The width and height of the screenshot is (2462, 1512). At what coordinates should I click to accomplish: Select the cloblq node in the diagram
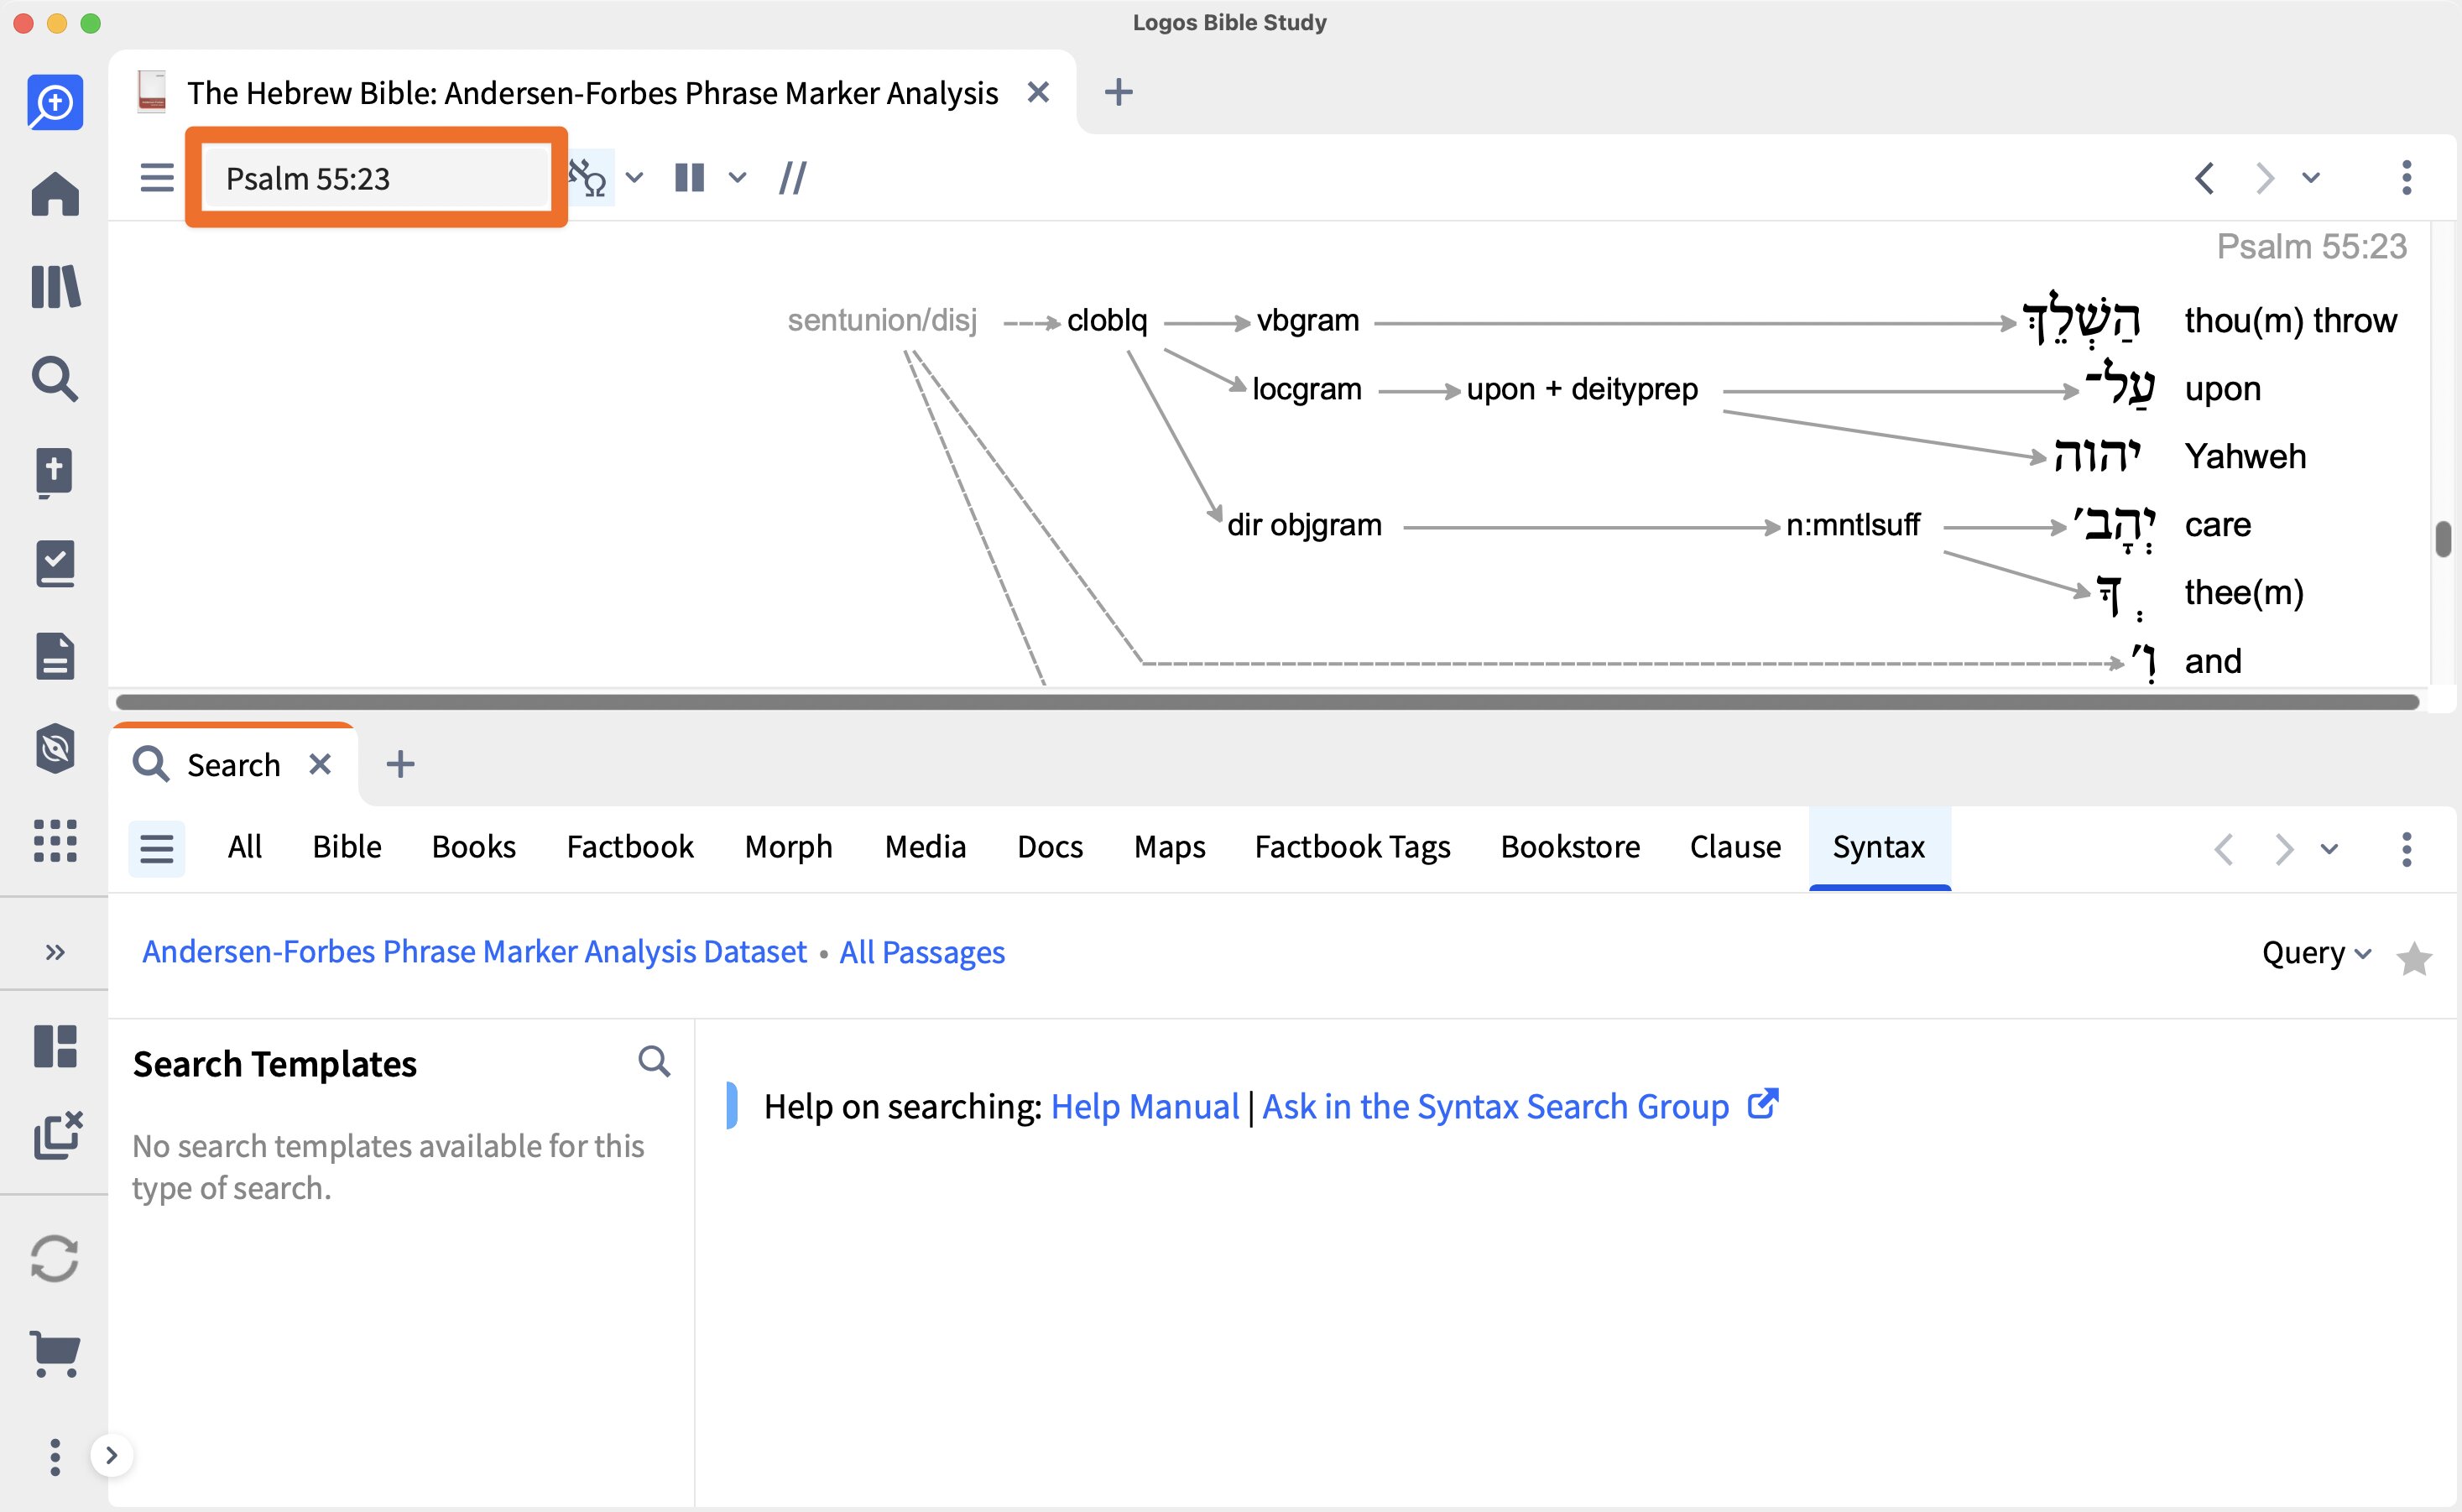pyautogui.click(x=1107, y=320)
